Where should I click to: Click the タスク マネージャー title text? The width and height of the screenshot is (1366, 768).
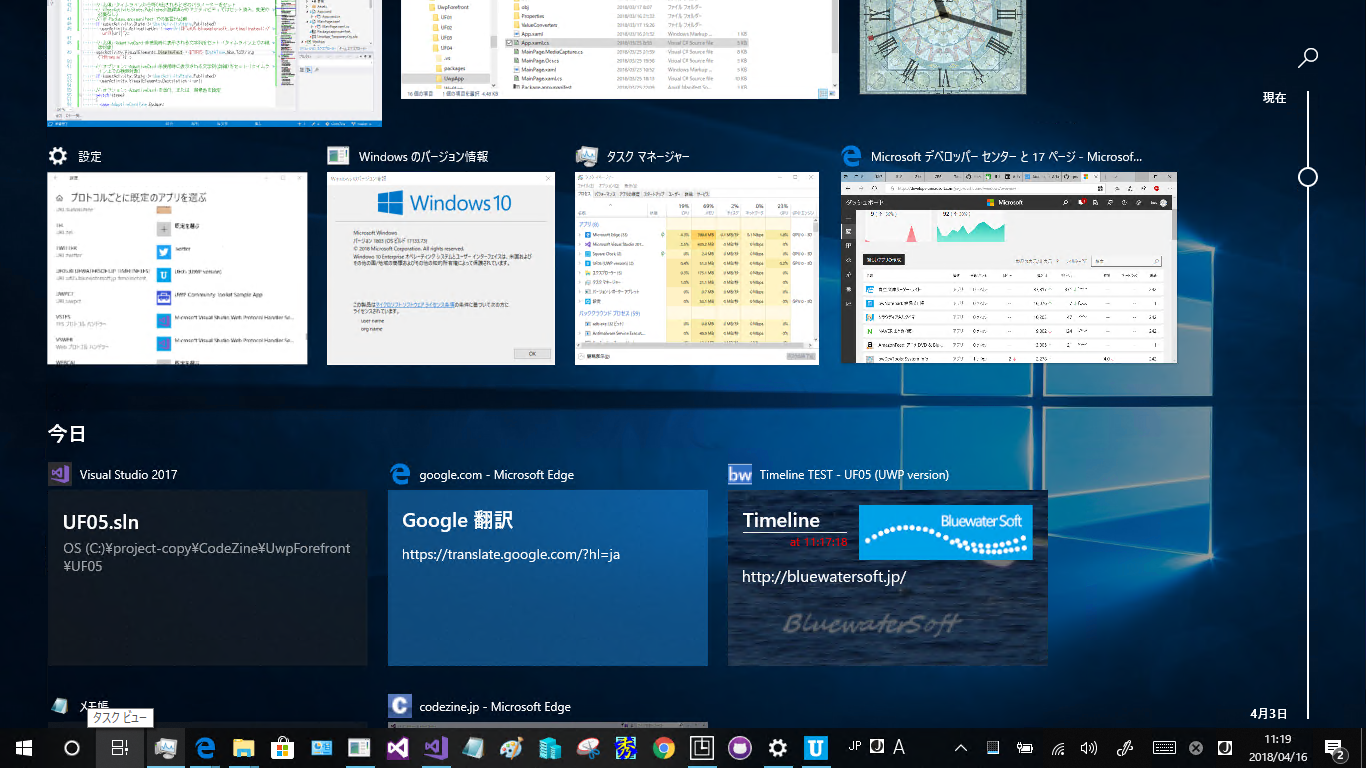point(648,157)
